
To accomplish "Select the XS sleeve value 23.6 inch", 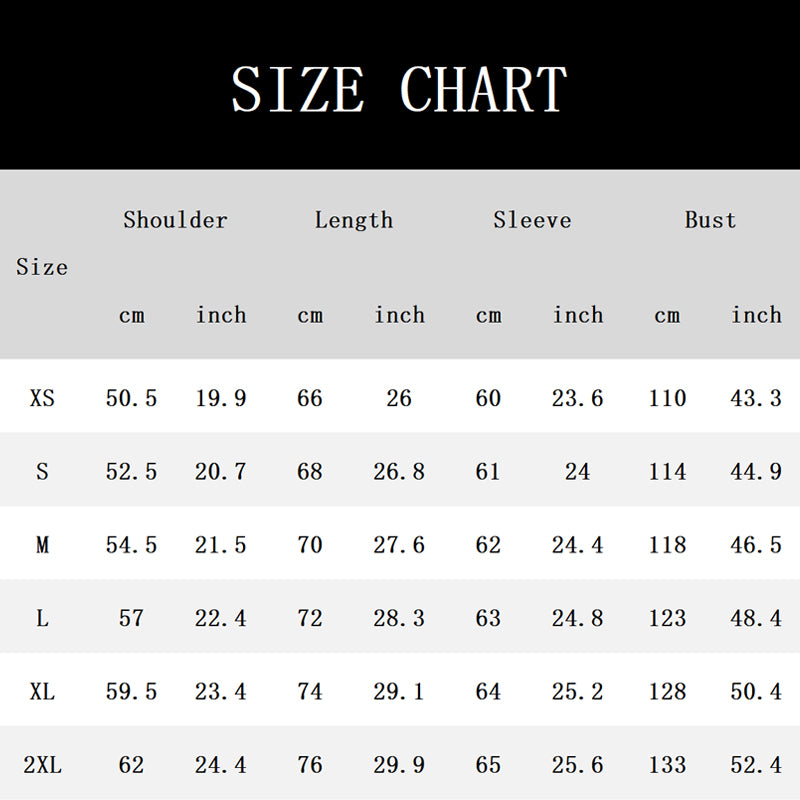I will [578, 398].
